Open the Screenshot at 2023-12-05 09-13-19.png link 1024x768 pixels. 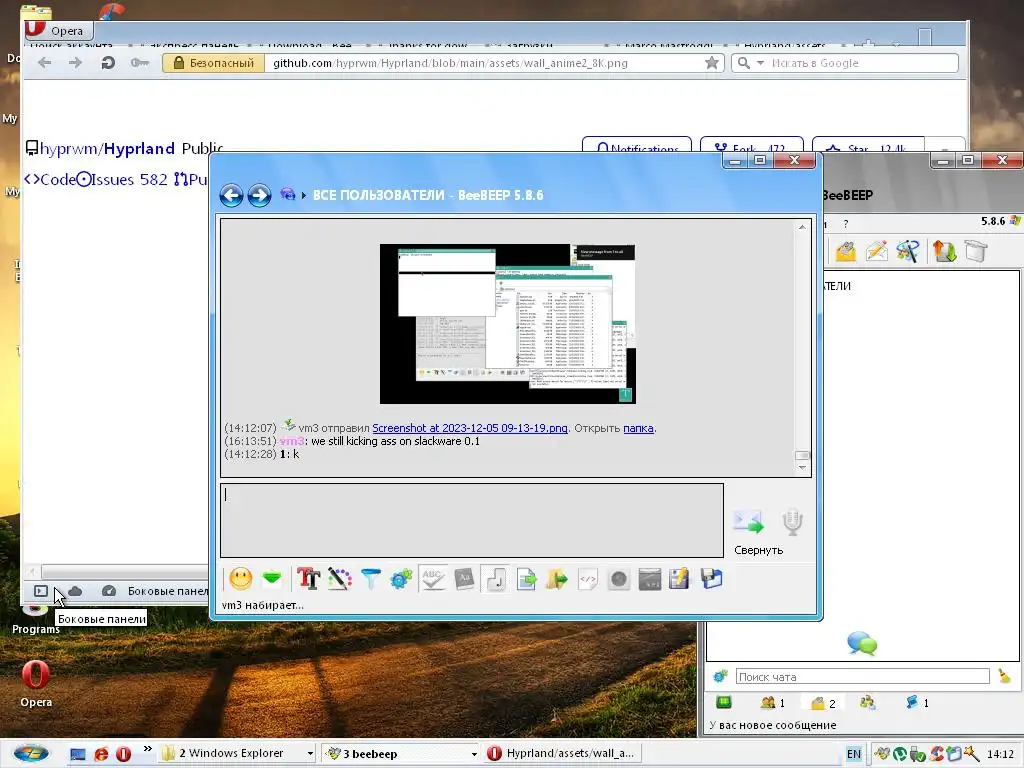point(470,428)
